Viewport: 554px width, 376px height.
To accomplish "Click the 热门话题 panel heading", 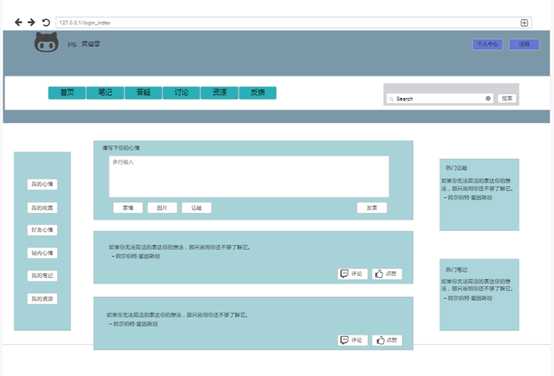I will click(456, 168).
